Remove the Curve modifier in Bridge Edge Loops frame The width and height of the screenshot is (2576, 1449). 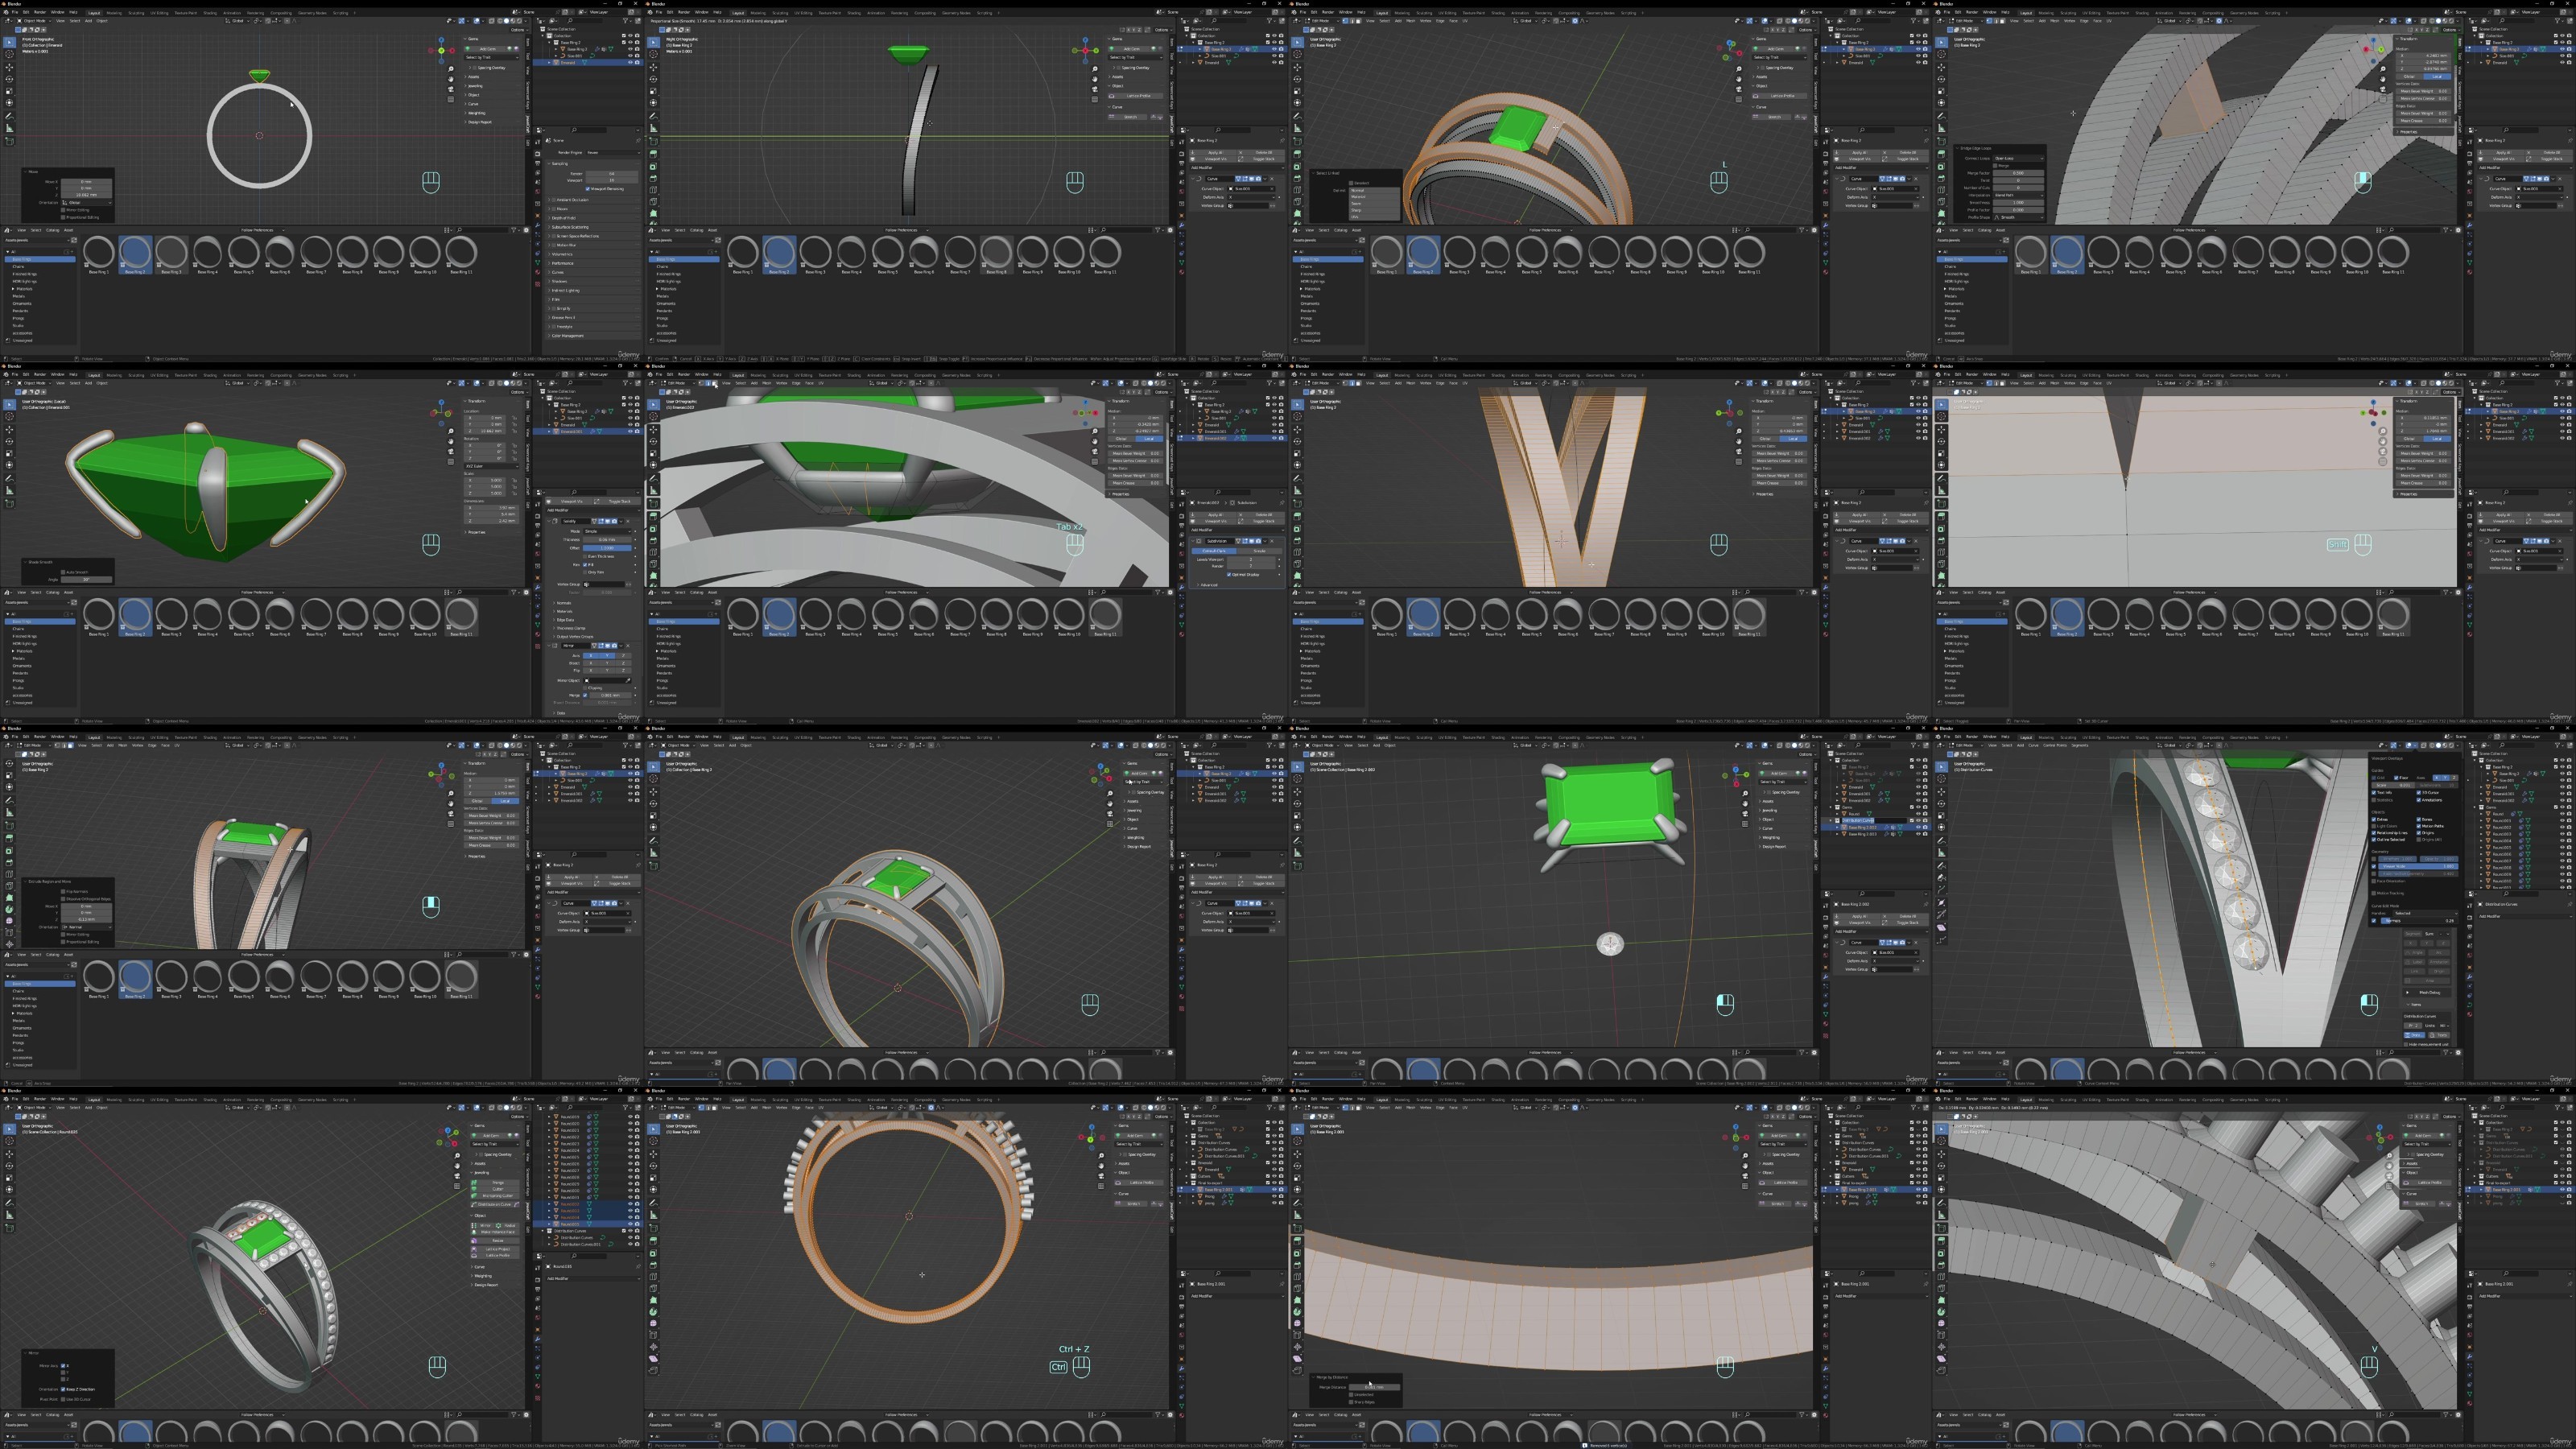(x=2561, y=179)
